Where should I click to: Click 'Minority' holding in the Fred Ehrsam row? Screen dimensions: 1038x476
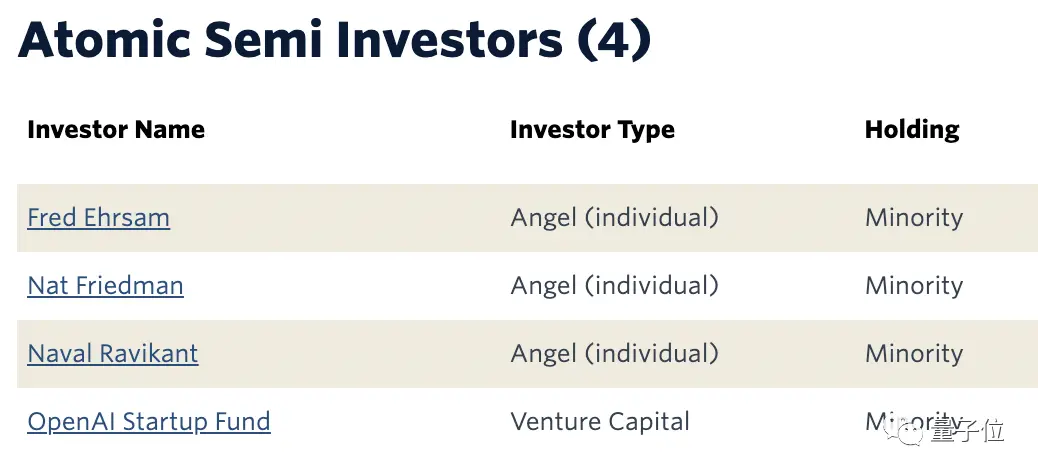(913, 218)
